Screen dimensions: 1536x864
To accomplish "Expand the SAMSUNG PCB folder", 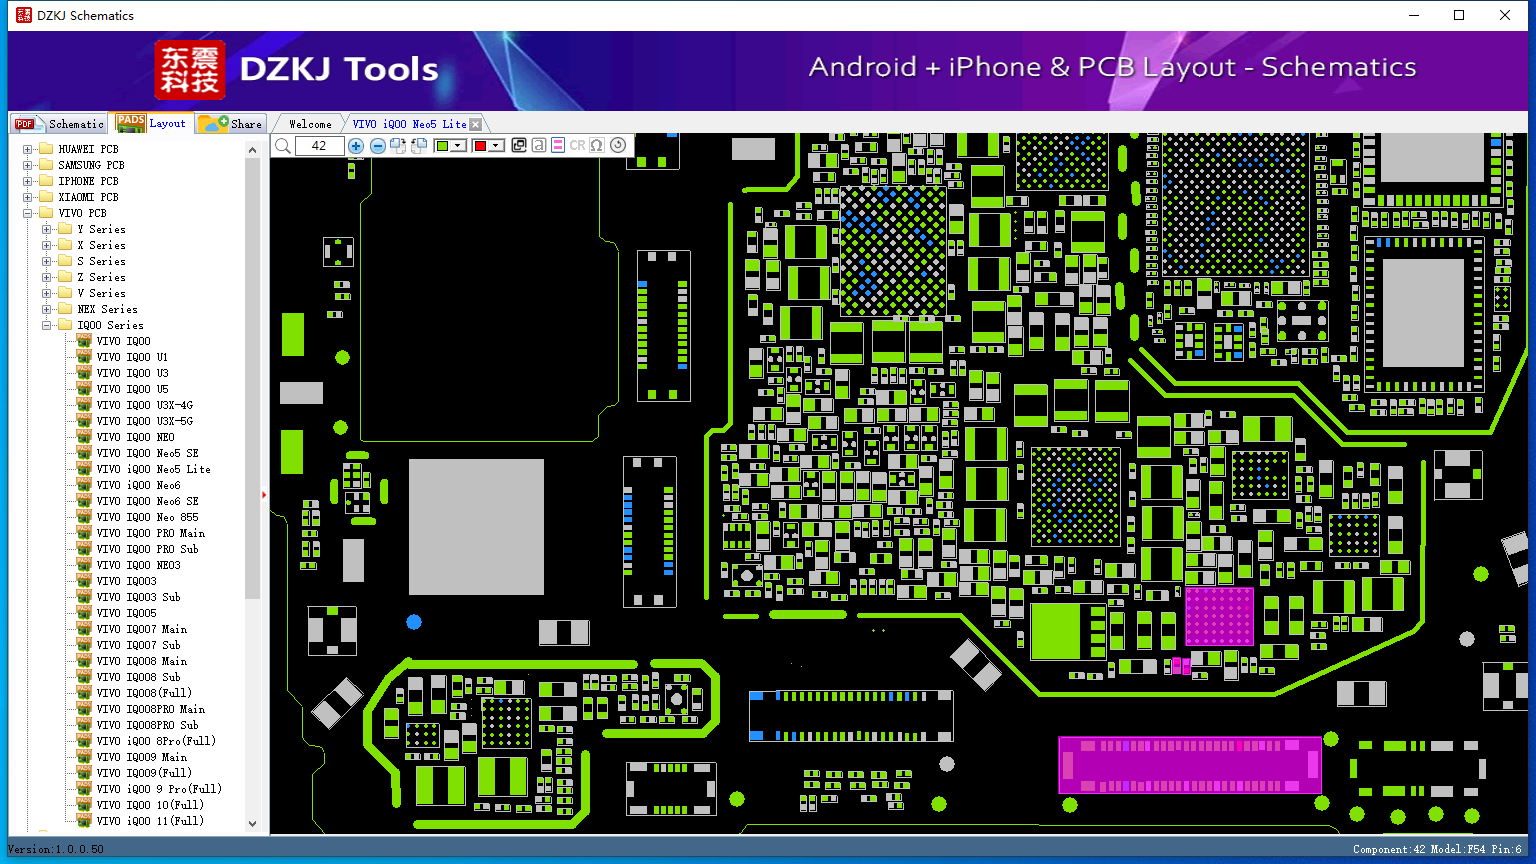I will click(x=28, y=165).
